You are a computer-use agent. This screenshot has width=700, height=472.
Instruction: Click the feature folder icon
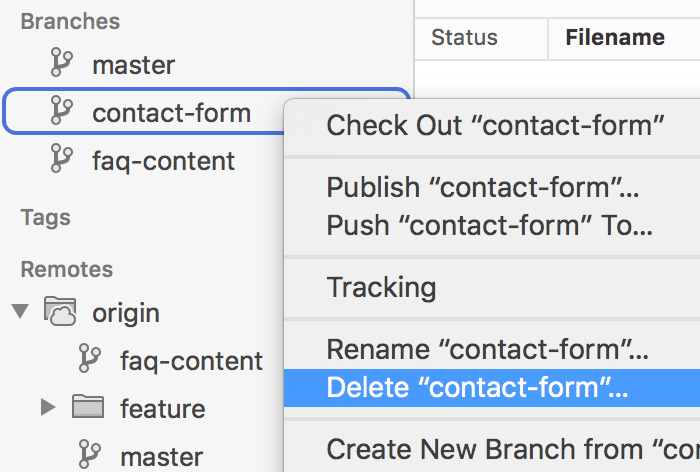coord(89,408)
